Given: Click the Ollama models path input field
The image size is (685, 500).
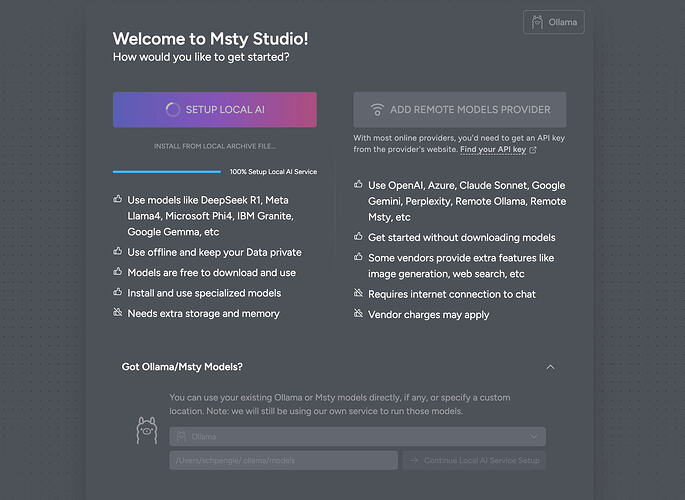Looking at the screenshot, I should pos(283,460).
